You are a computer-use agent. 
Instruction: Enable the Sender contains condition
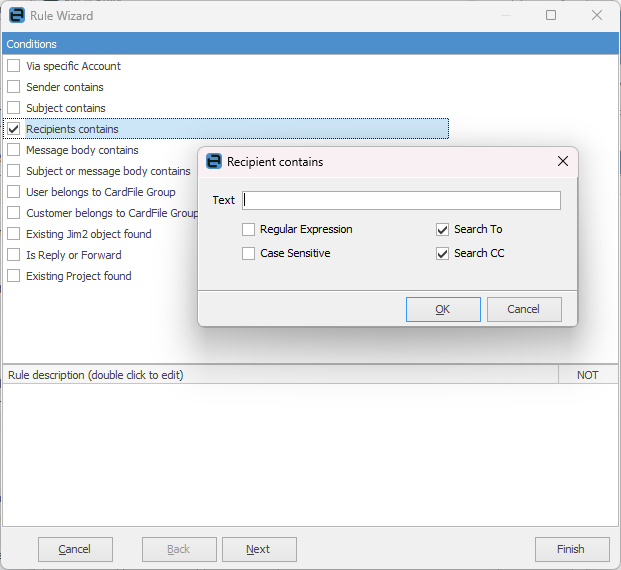point(13,87)
